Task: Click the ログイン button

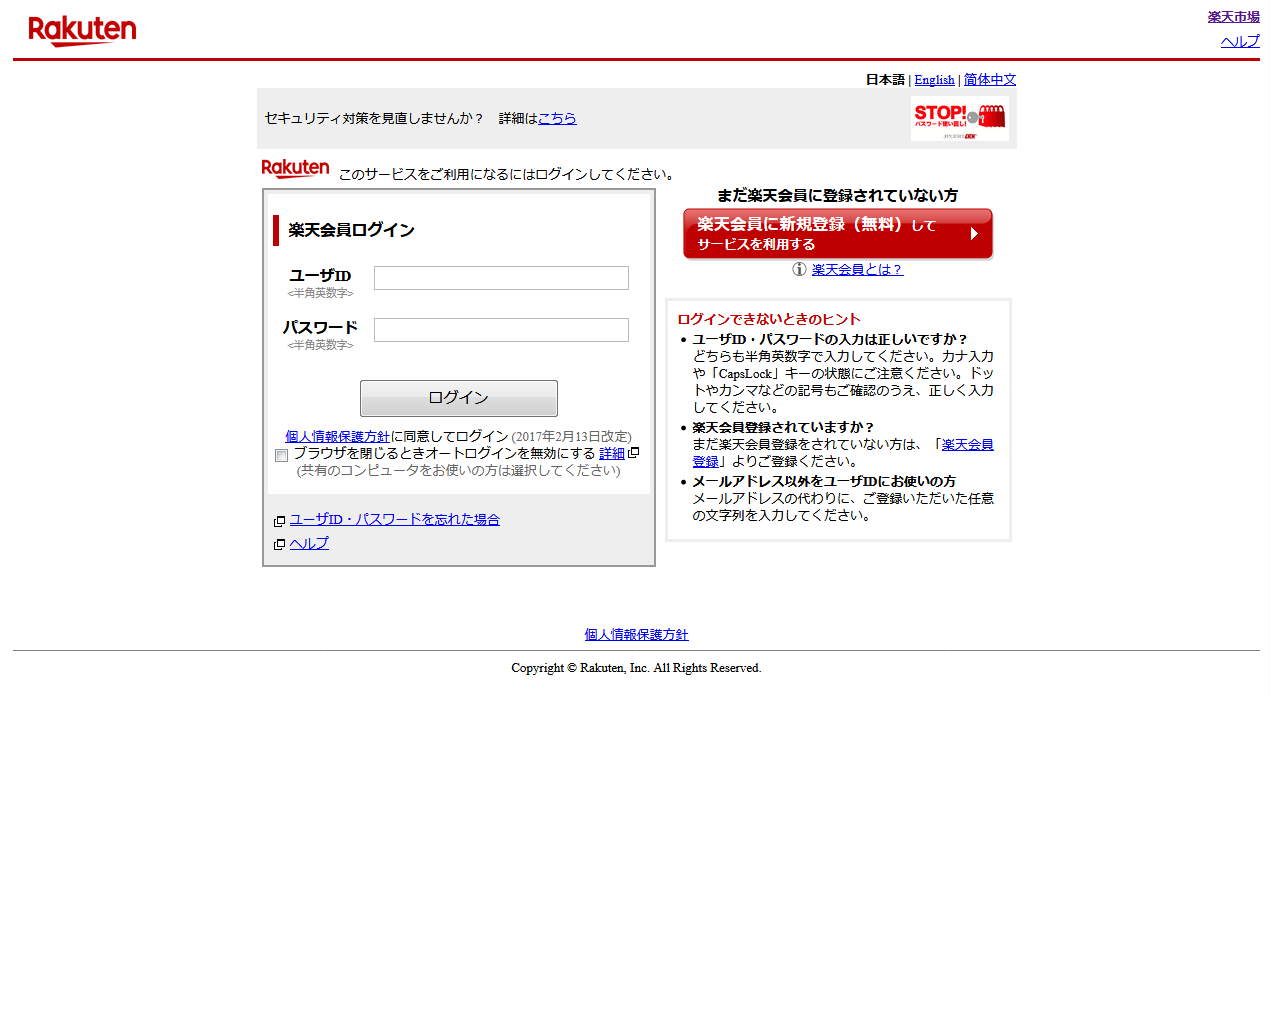Action: click(x=459, y=398)
